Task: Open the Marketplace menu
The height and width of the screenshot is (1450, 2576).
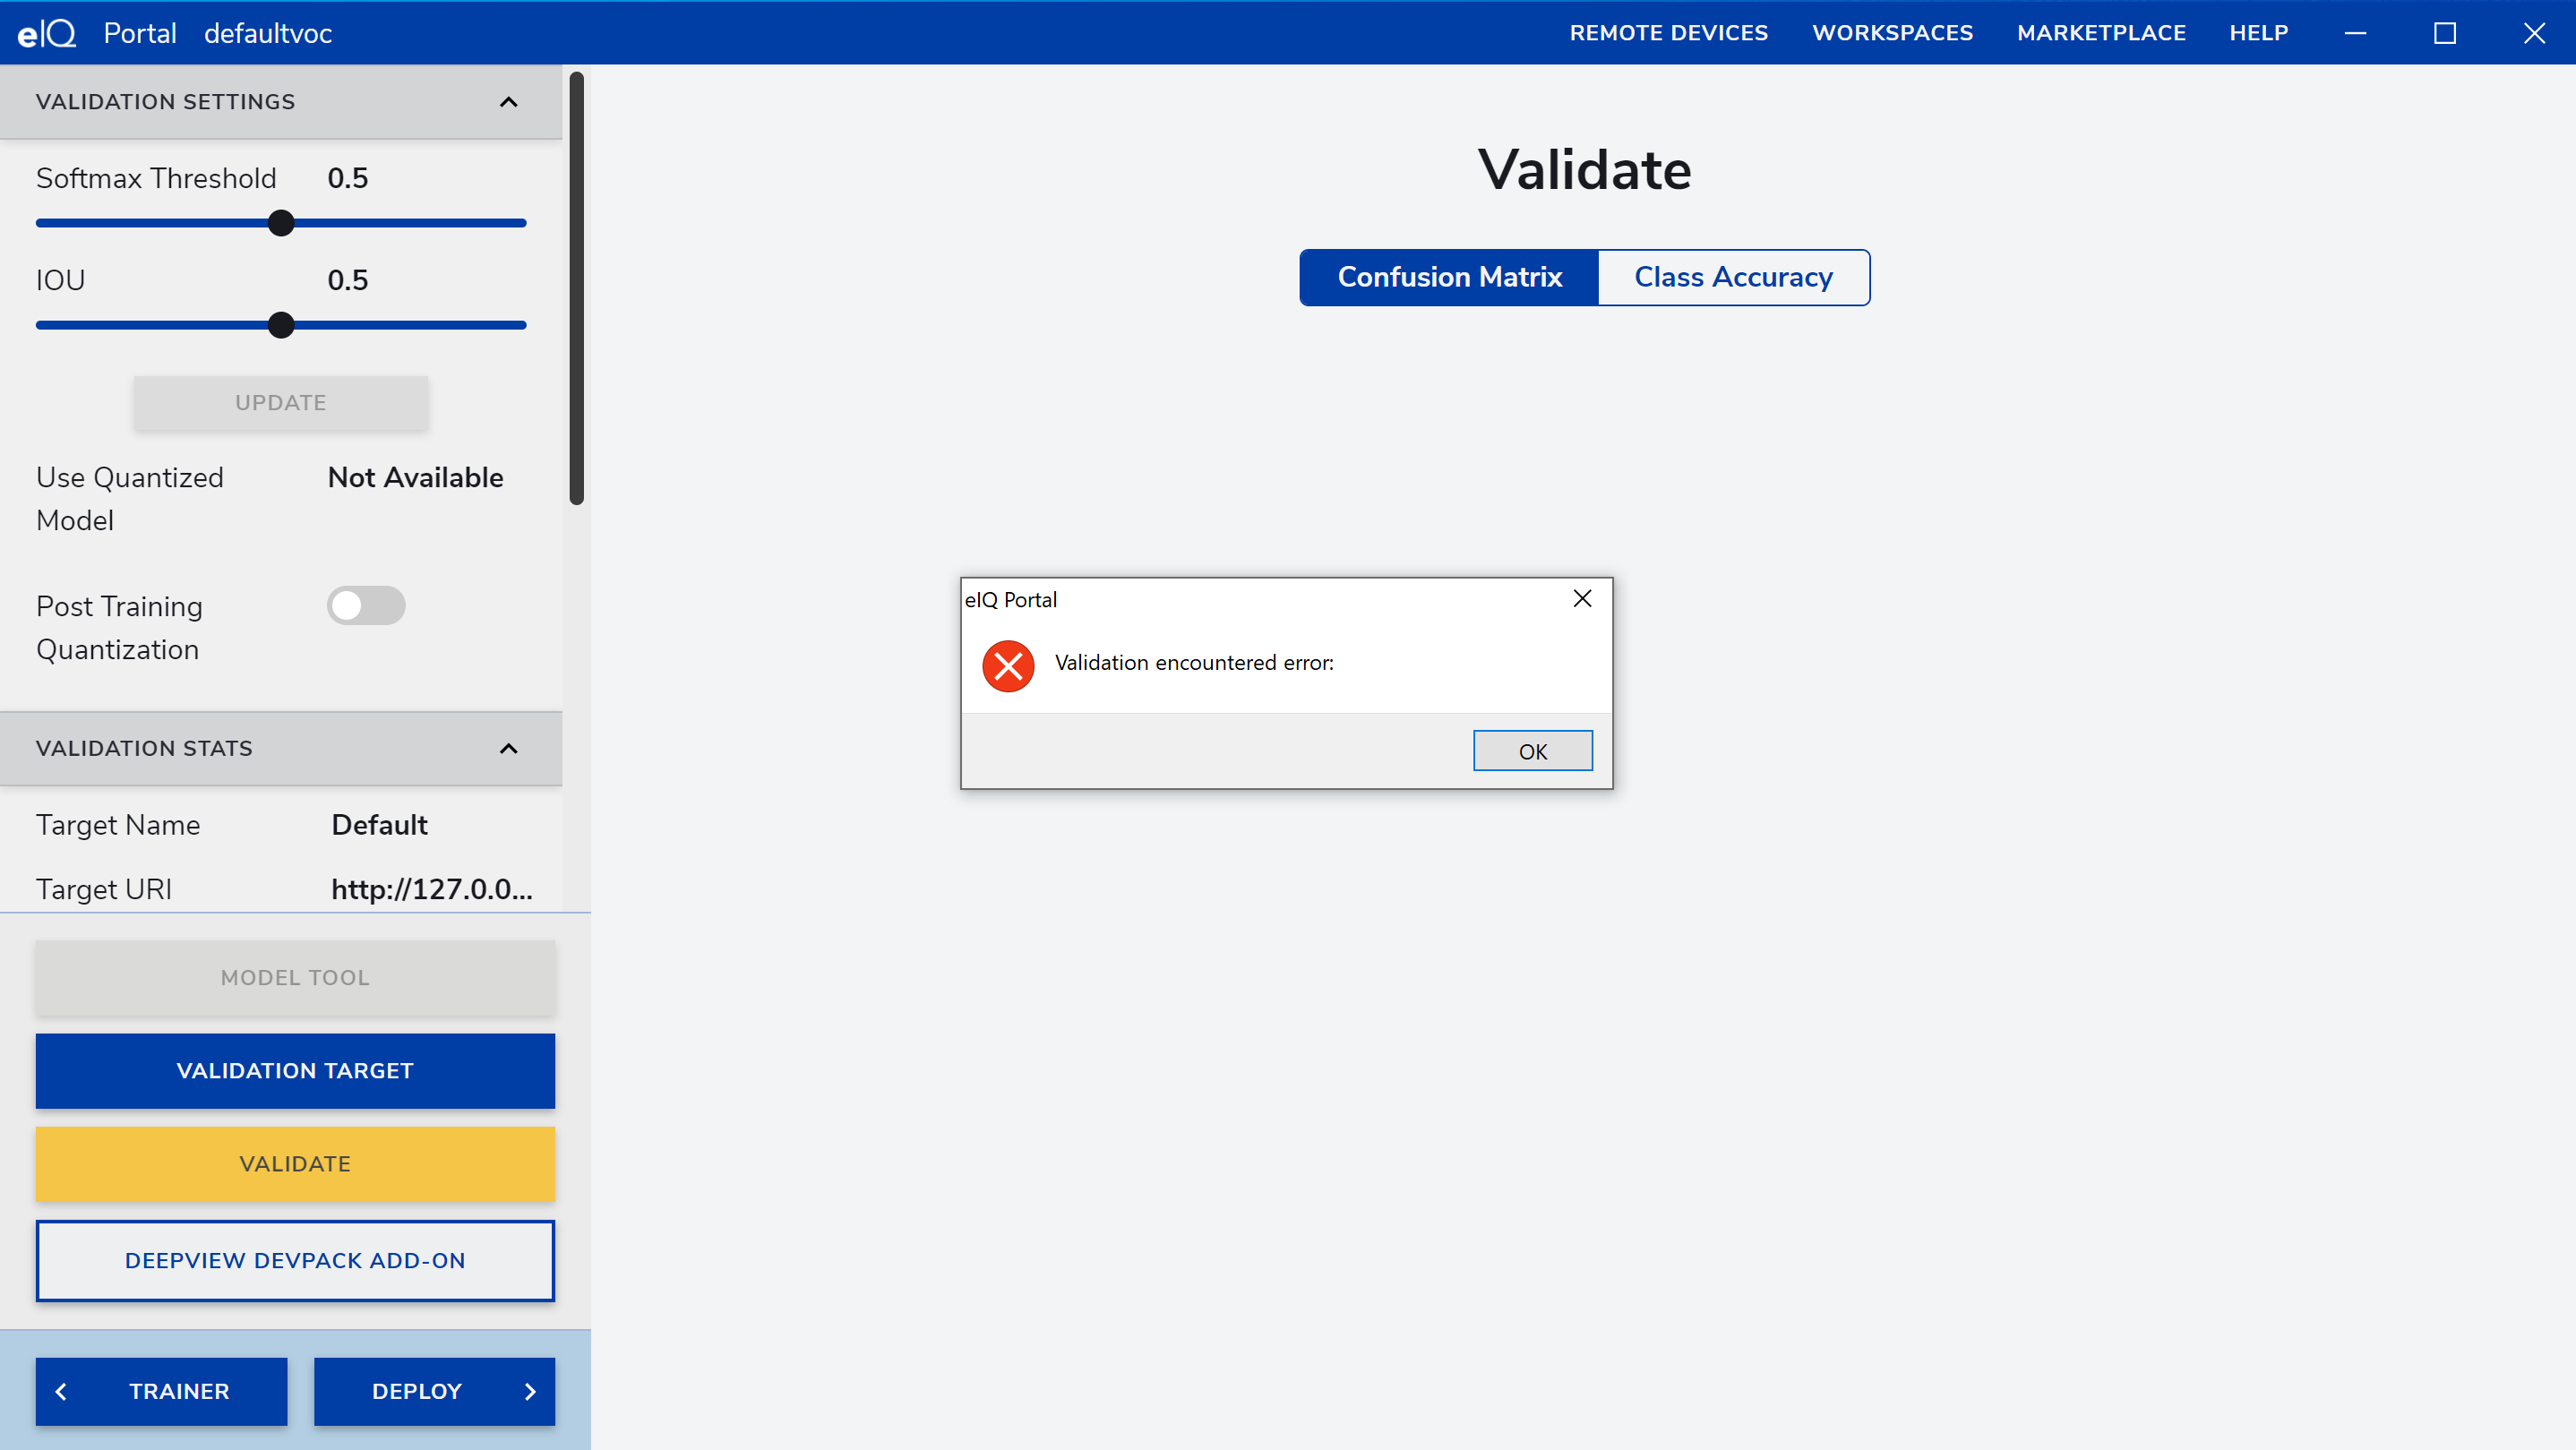Action: click(x=2100, y=33)
